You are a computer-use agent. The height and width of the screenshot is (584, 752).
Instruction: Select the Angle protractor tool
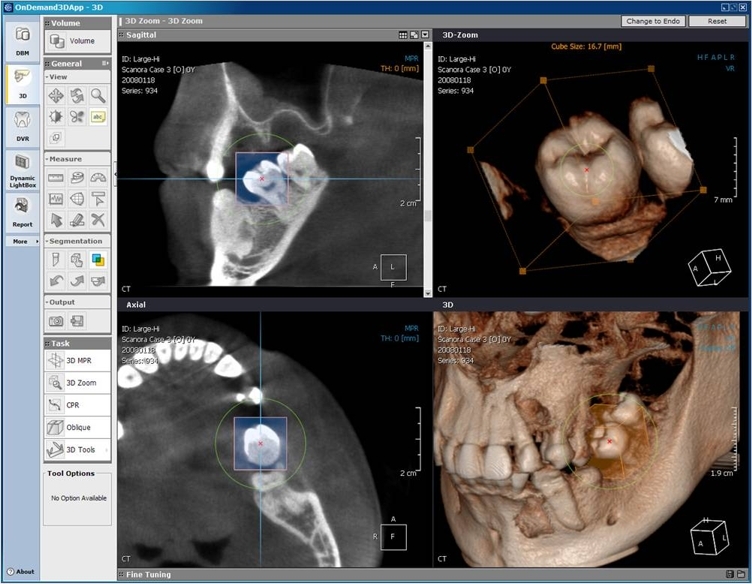(98, 178)
